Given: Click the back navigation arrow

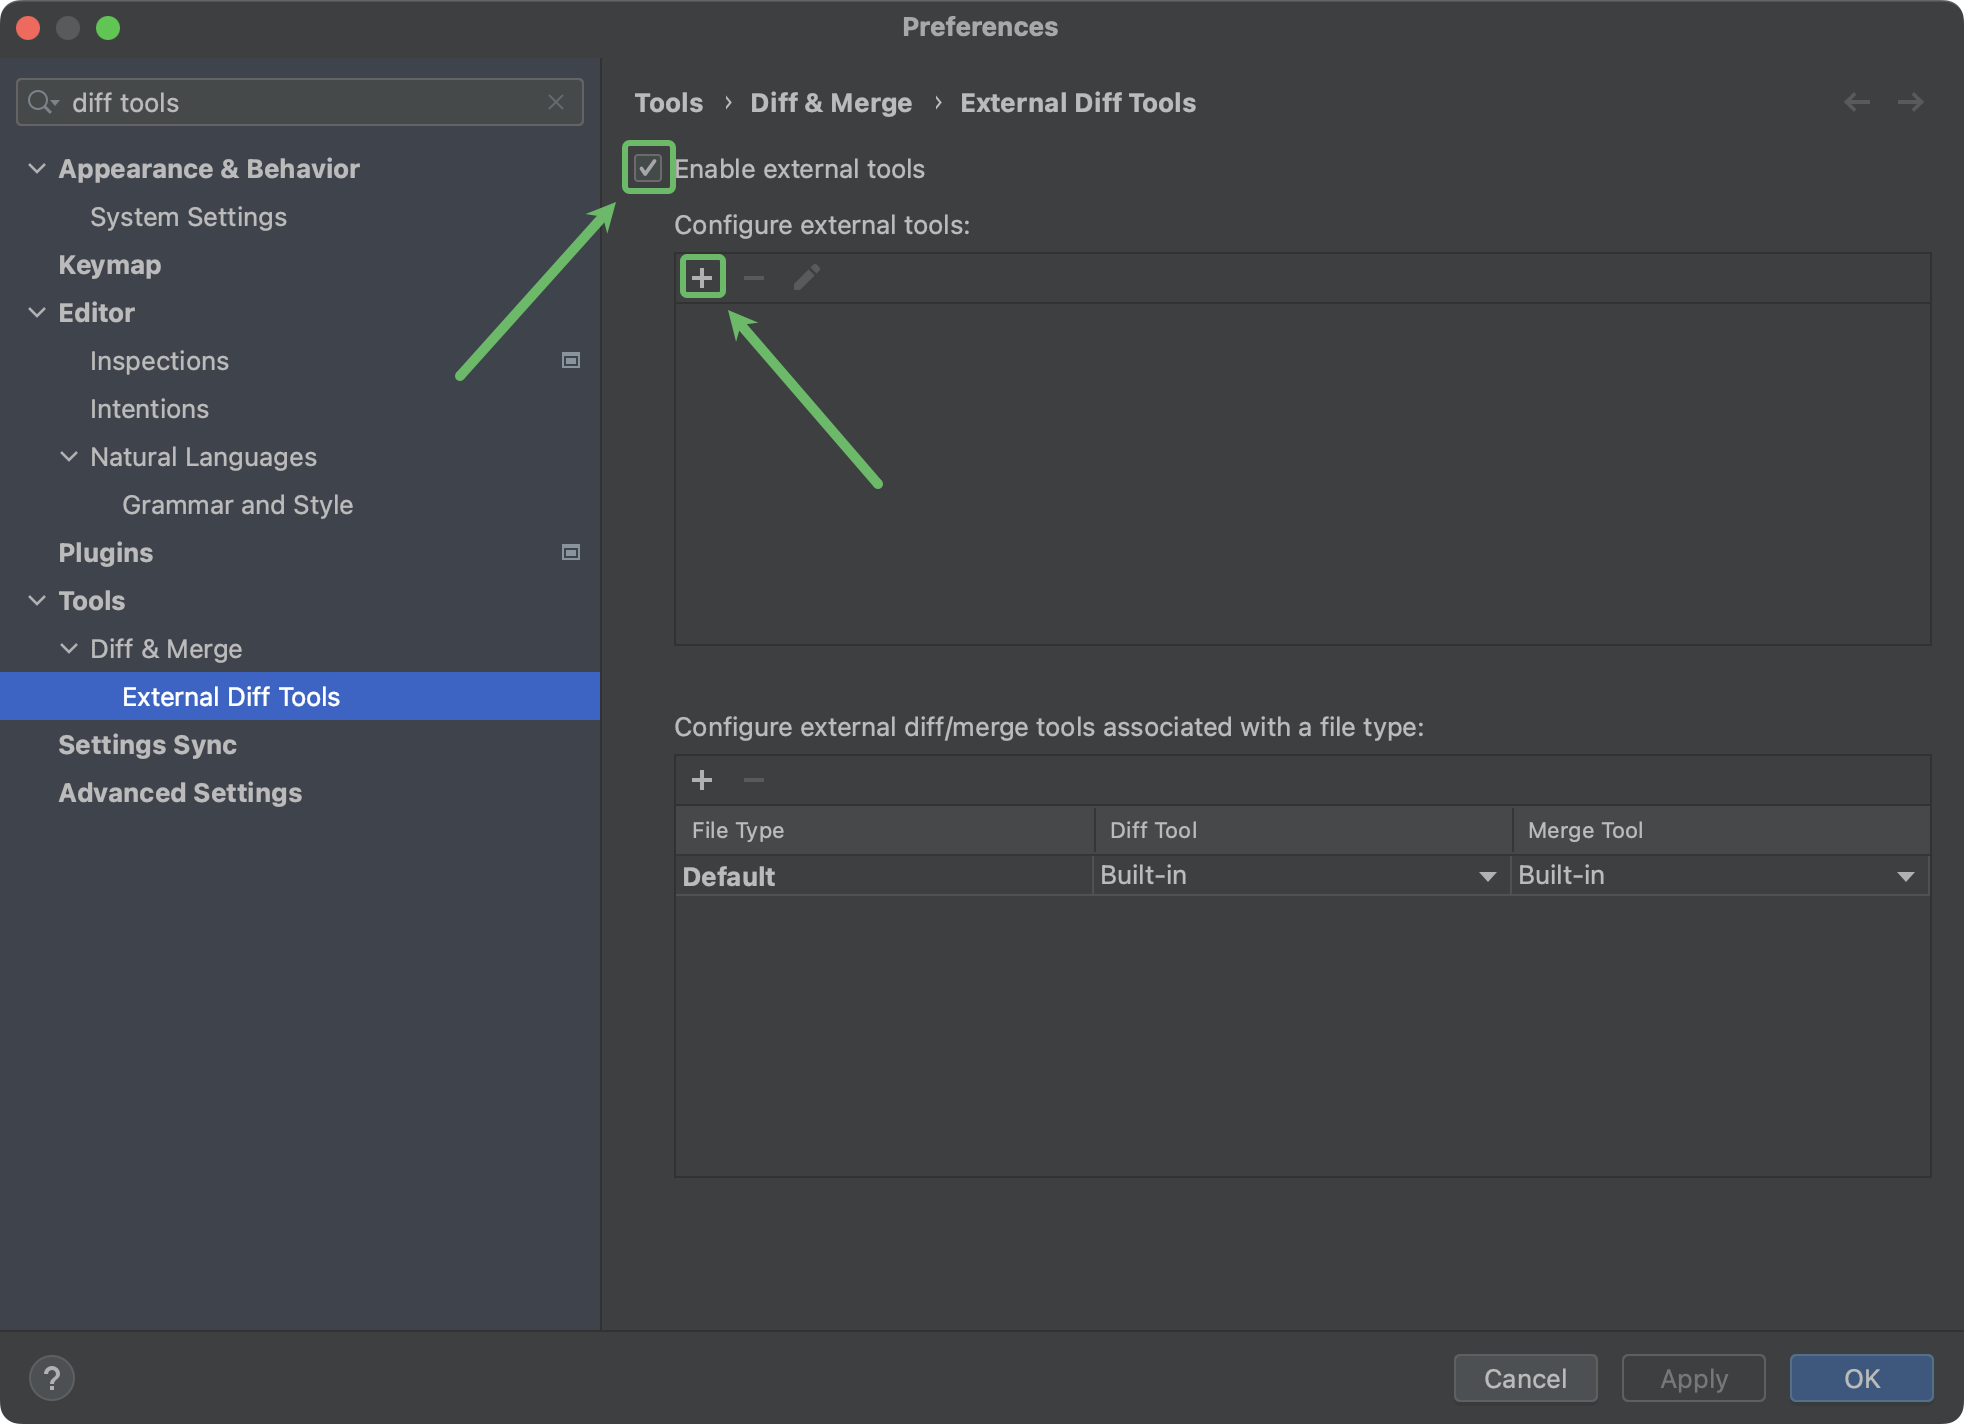Looking at the screenshot, I should click(x=1857, y=101).
